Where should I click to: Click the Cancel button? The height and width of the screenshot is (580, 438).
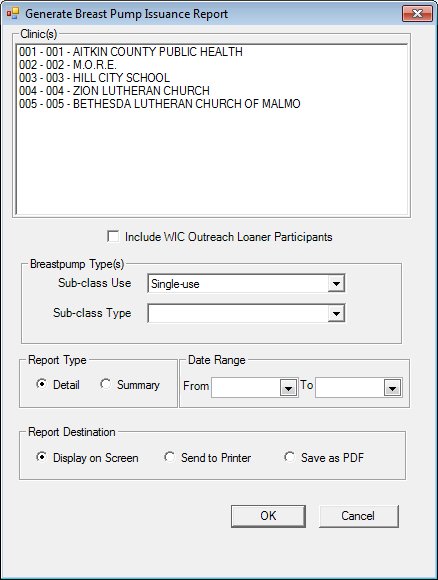358,516
